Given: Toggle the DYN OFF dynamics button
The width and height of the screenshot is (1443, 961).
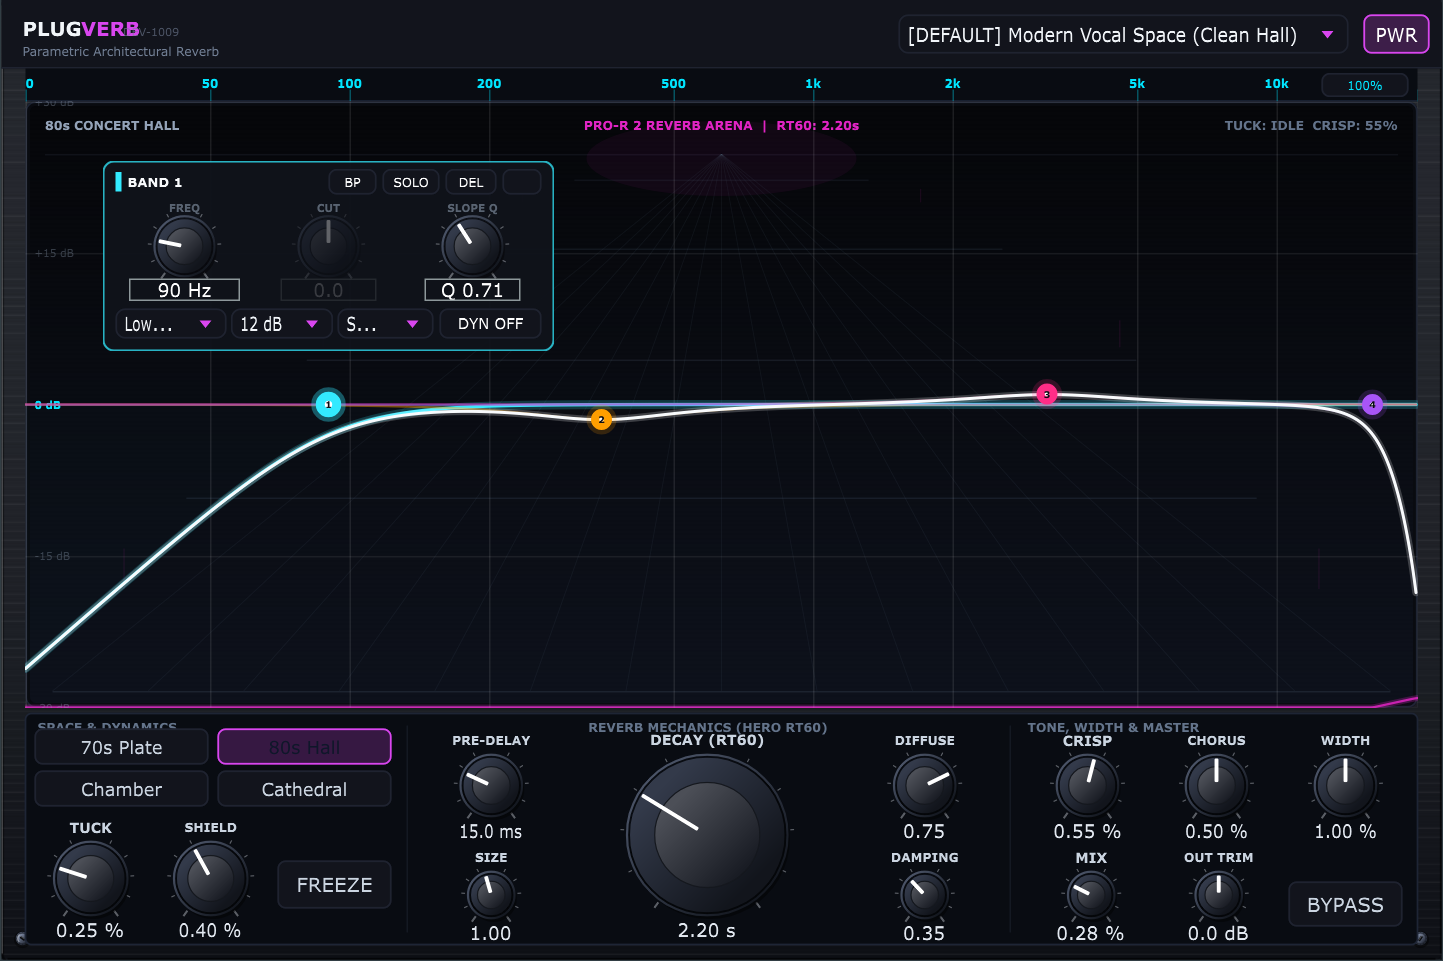Looking at the screenshot, I should (490, 324).
